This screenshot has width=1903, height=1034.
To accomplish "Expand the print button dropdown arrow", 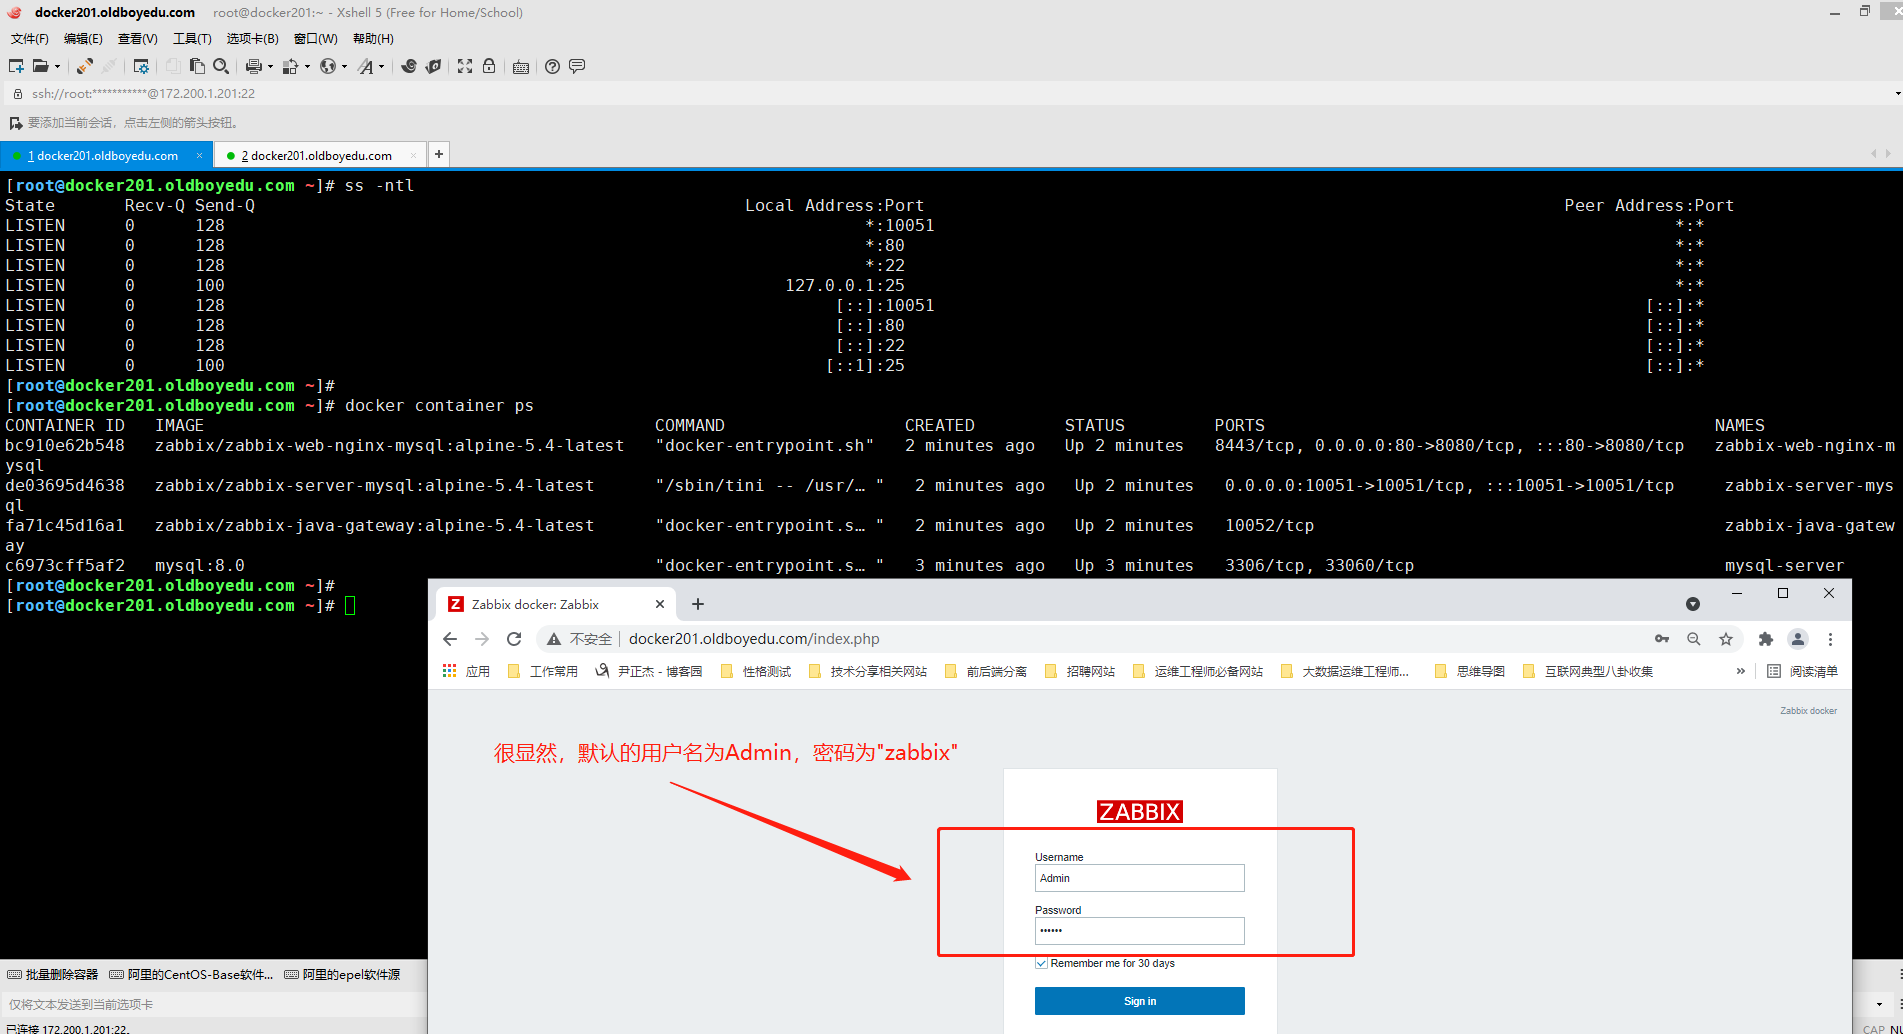I will tap(270, 67).
